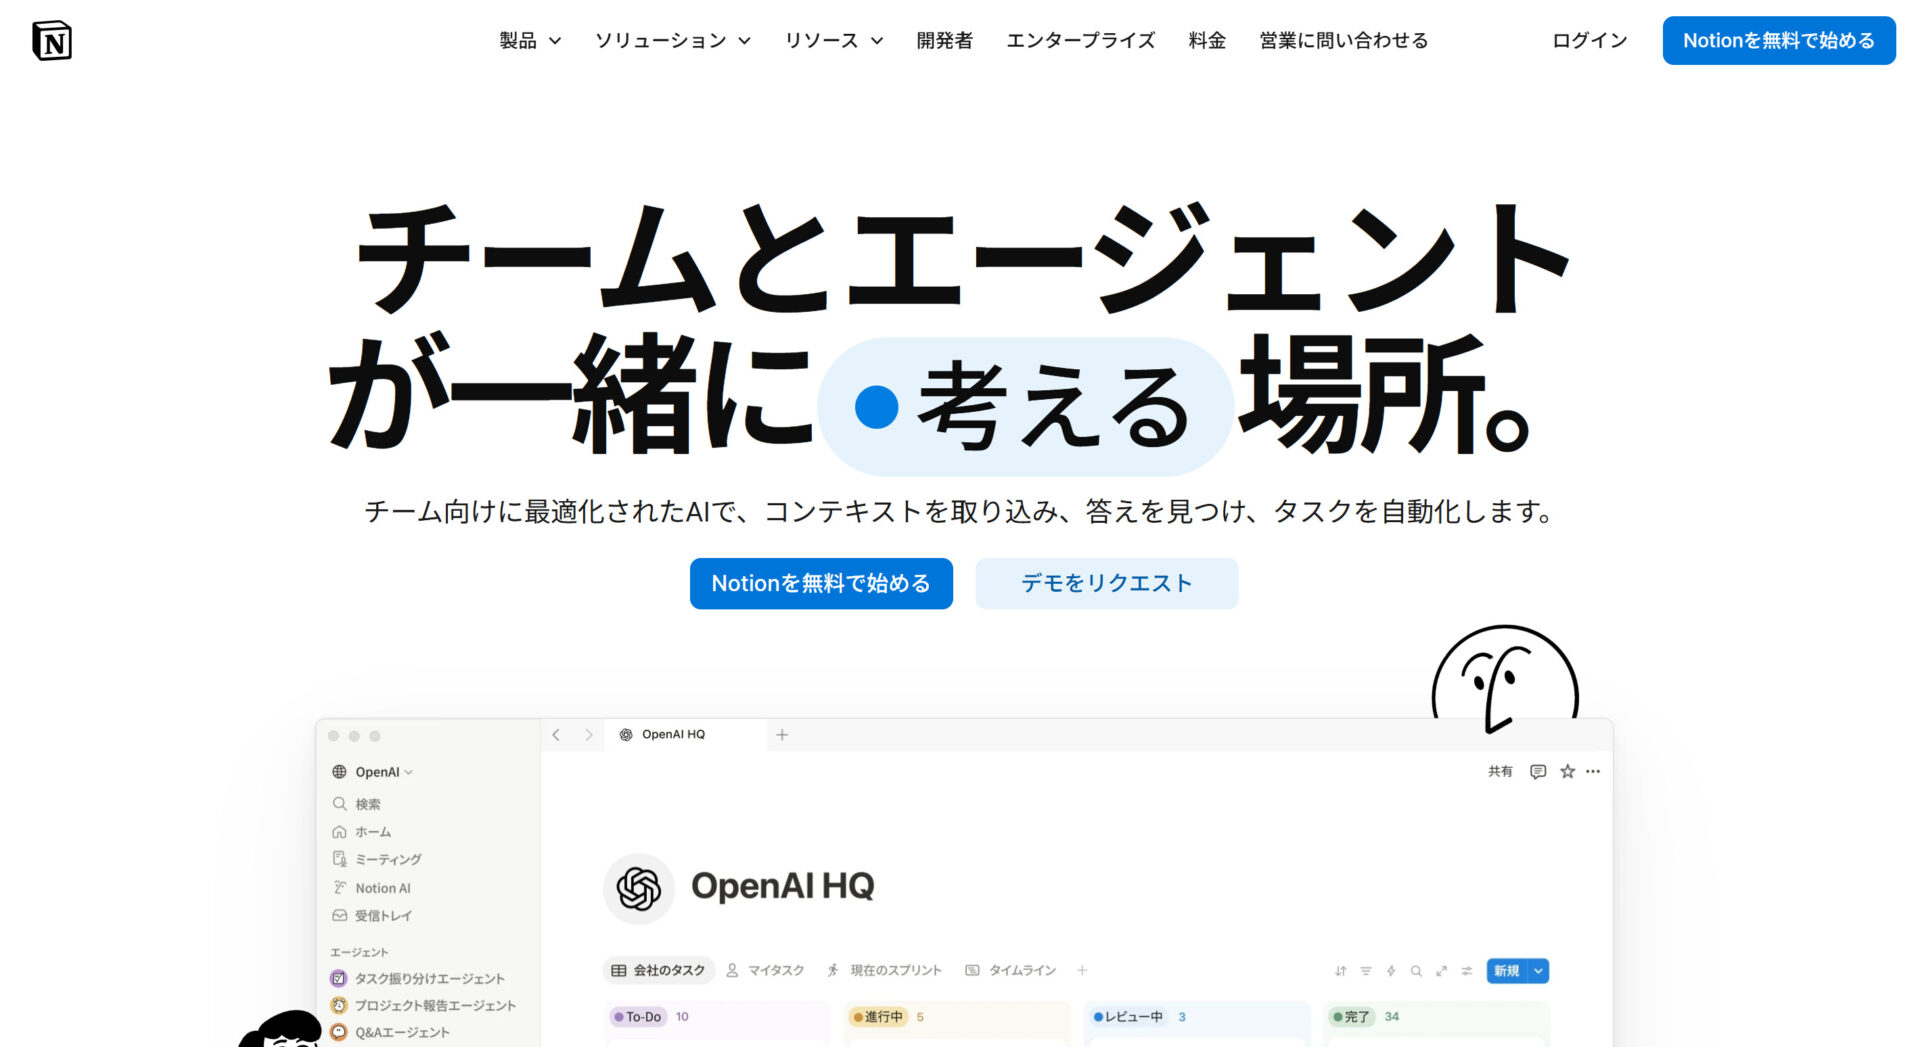The height and width of the screenshot is (1047, 1920).
Task: Click the 完了 count 34
Action: (1392, 1017)
